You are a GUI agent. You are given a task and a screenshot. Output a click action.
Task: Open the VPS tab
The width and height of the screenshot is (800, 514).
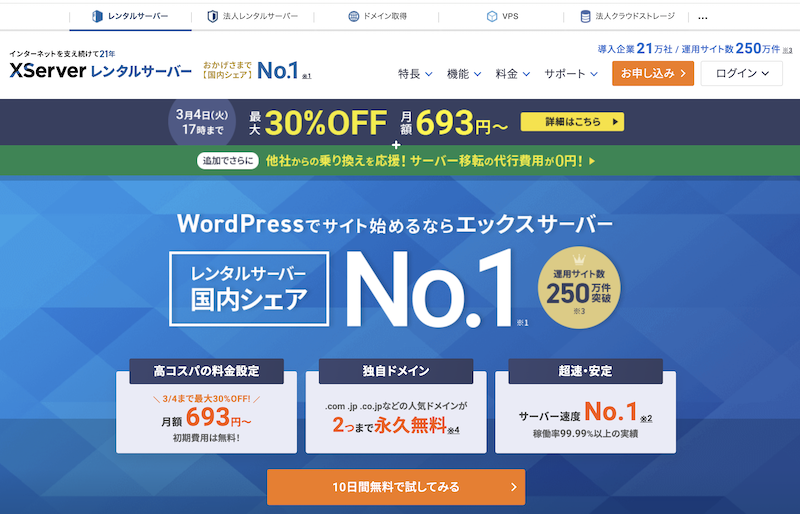point(502,16)
